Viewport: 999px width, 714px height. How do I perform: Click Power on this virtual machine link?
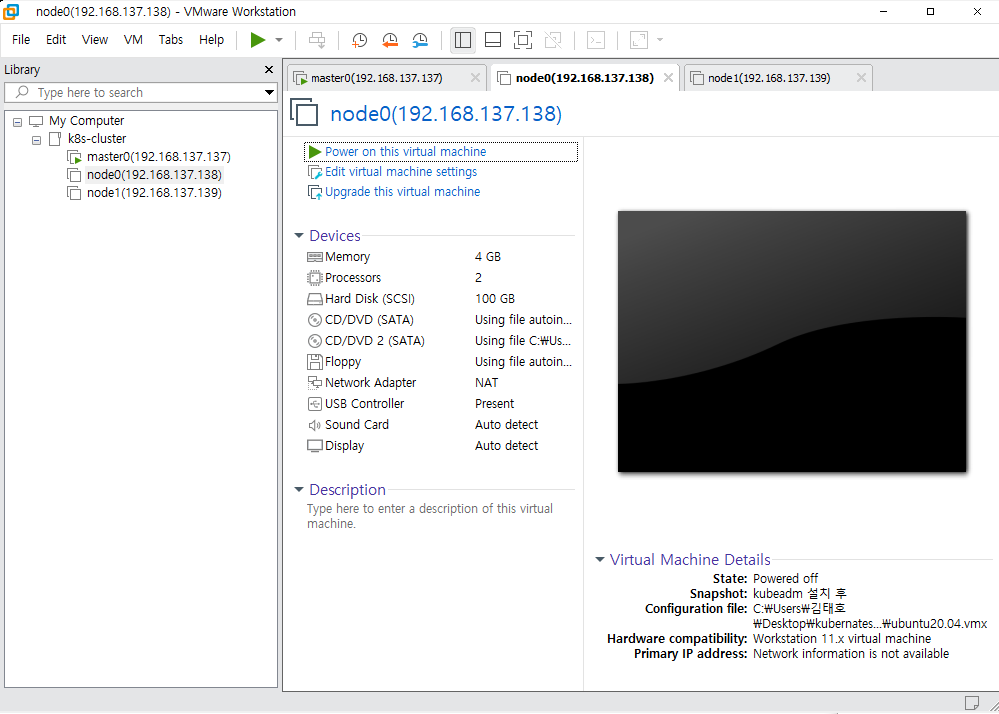[x=405, y=152]
